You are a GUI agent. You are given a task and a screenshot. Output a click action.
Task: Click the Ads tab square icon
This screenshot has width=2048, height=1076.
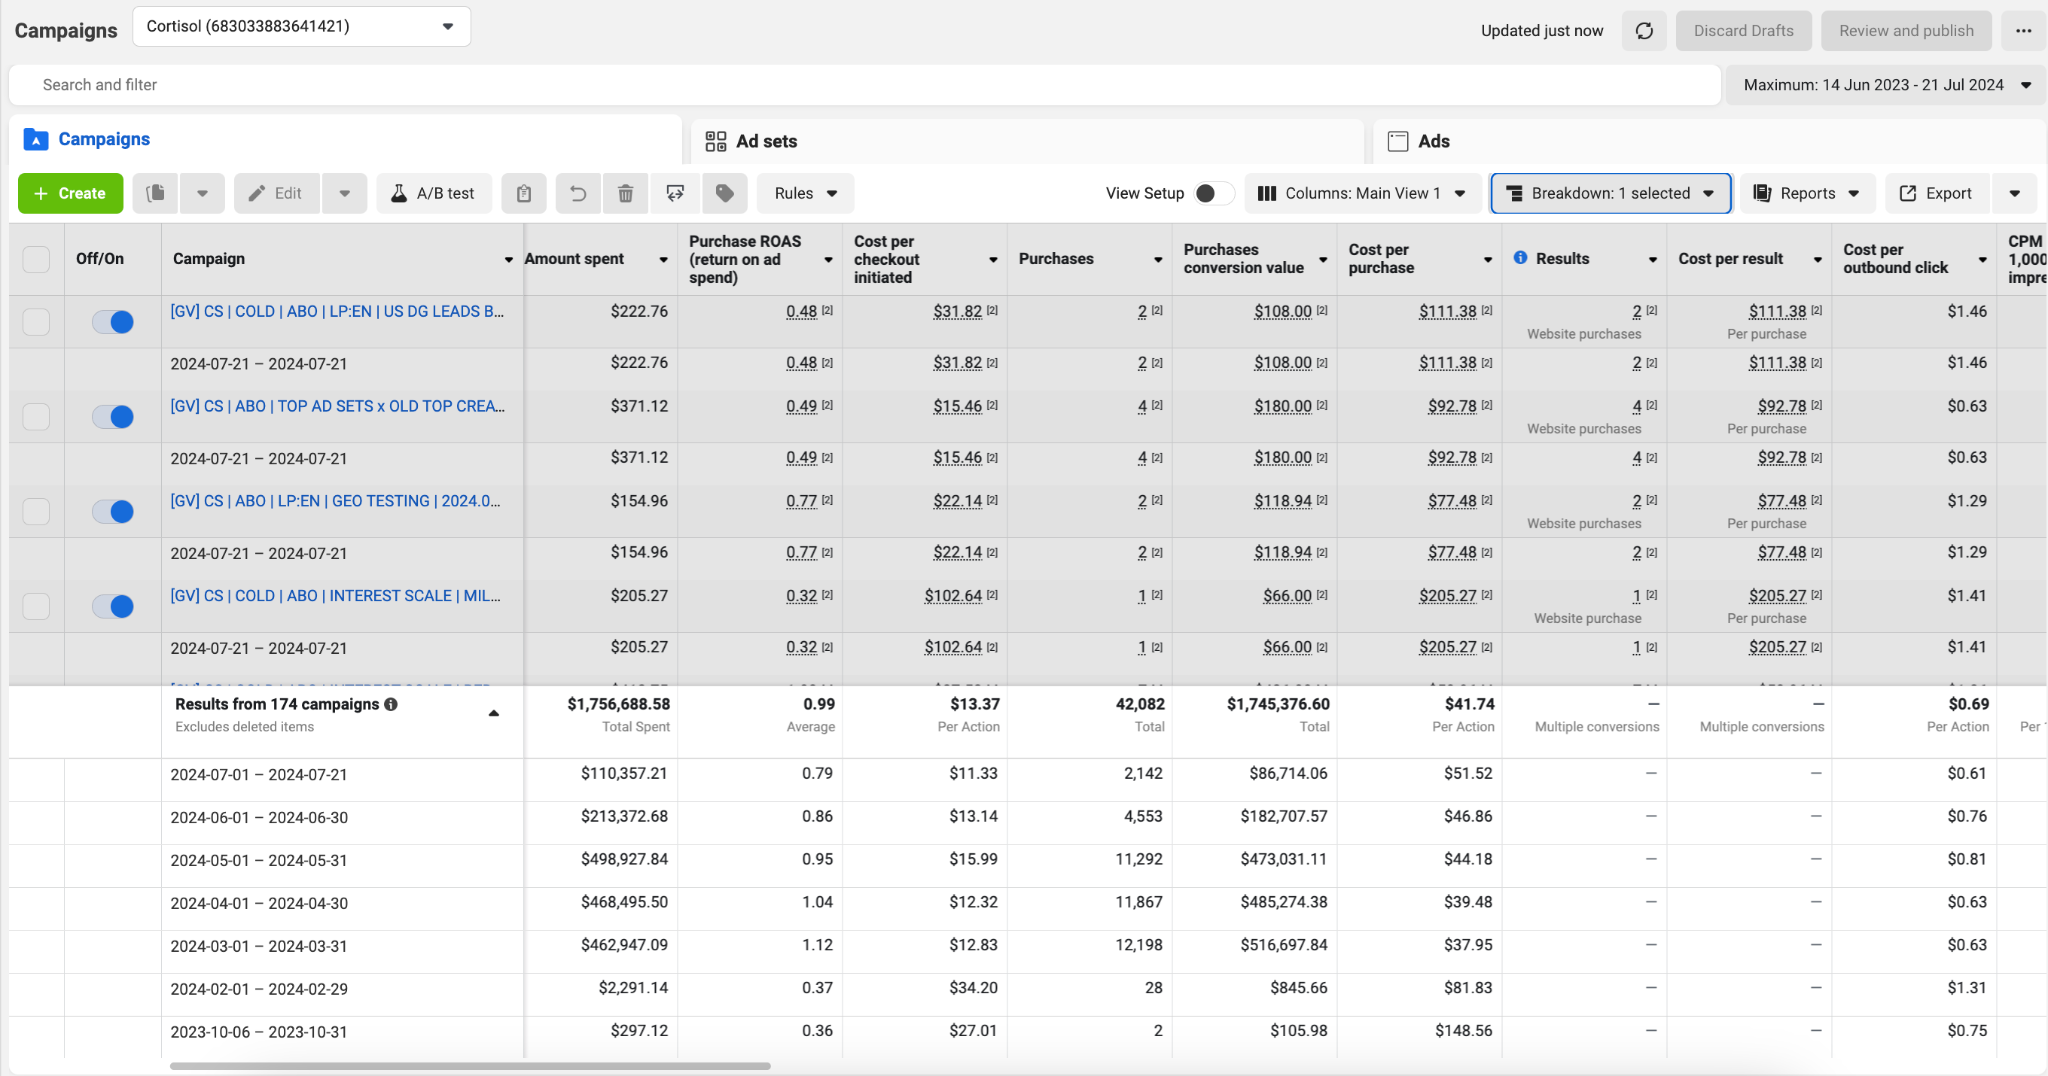pos(1398,141)
